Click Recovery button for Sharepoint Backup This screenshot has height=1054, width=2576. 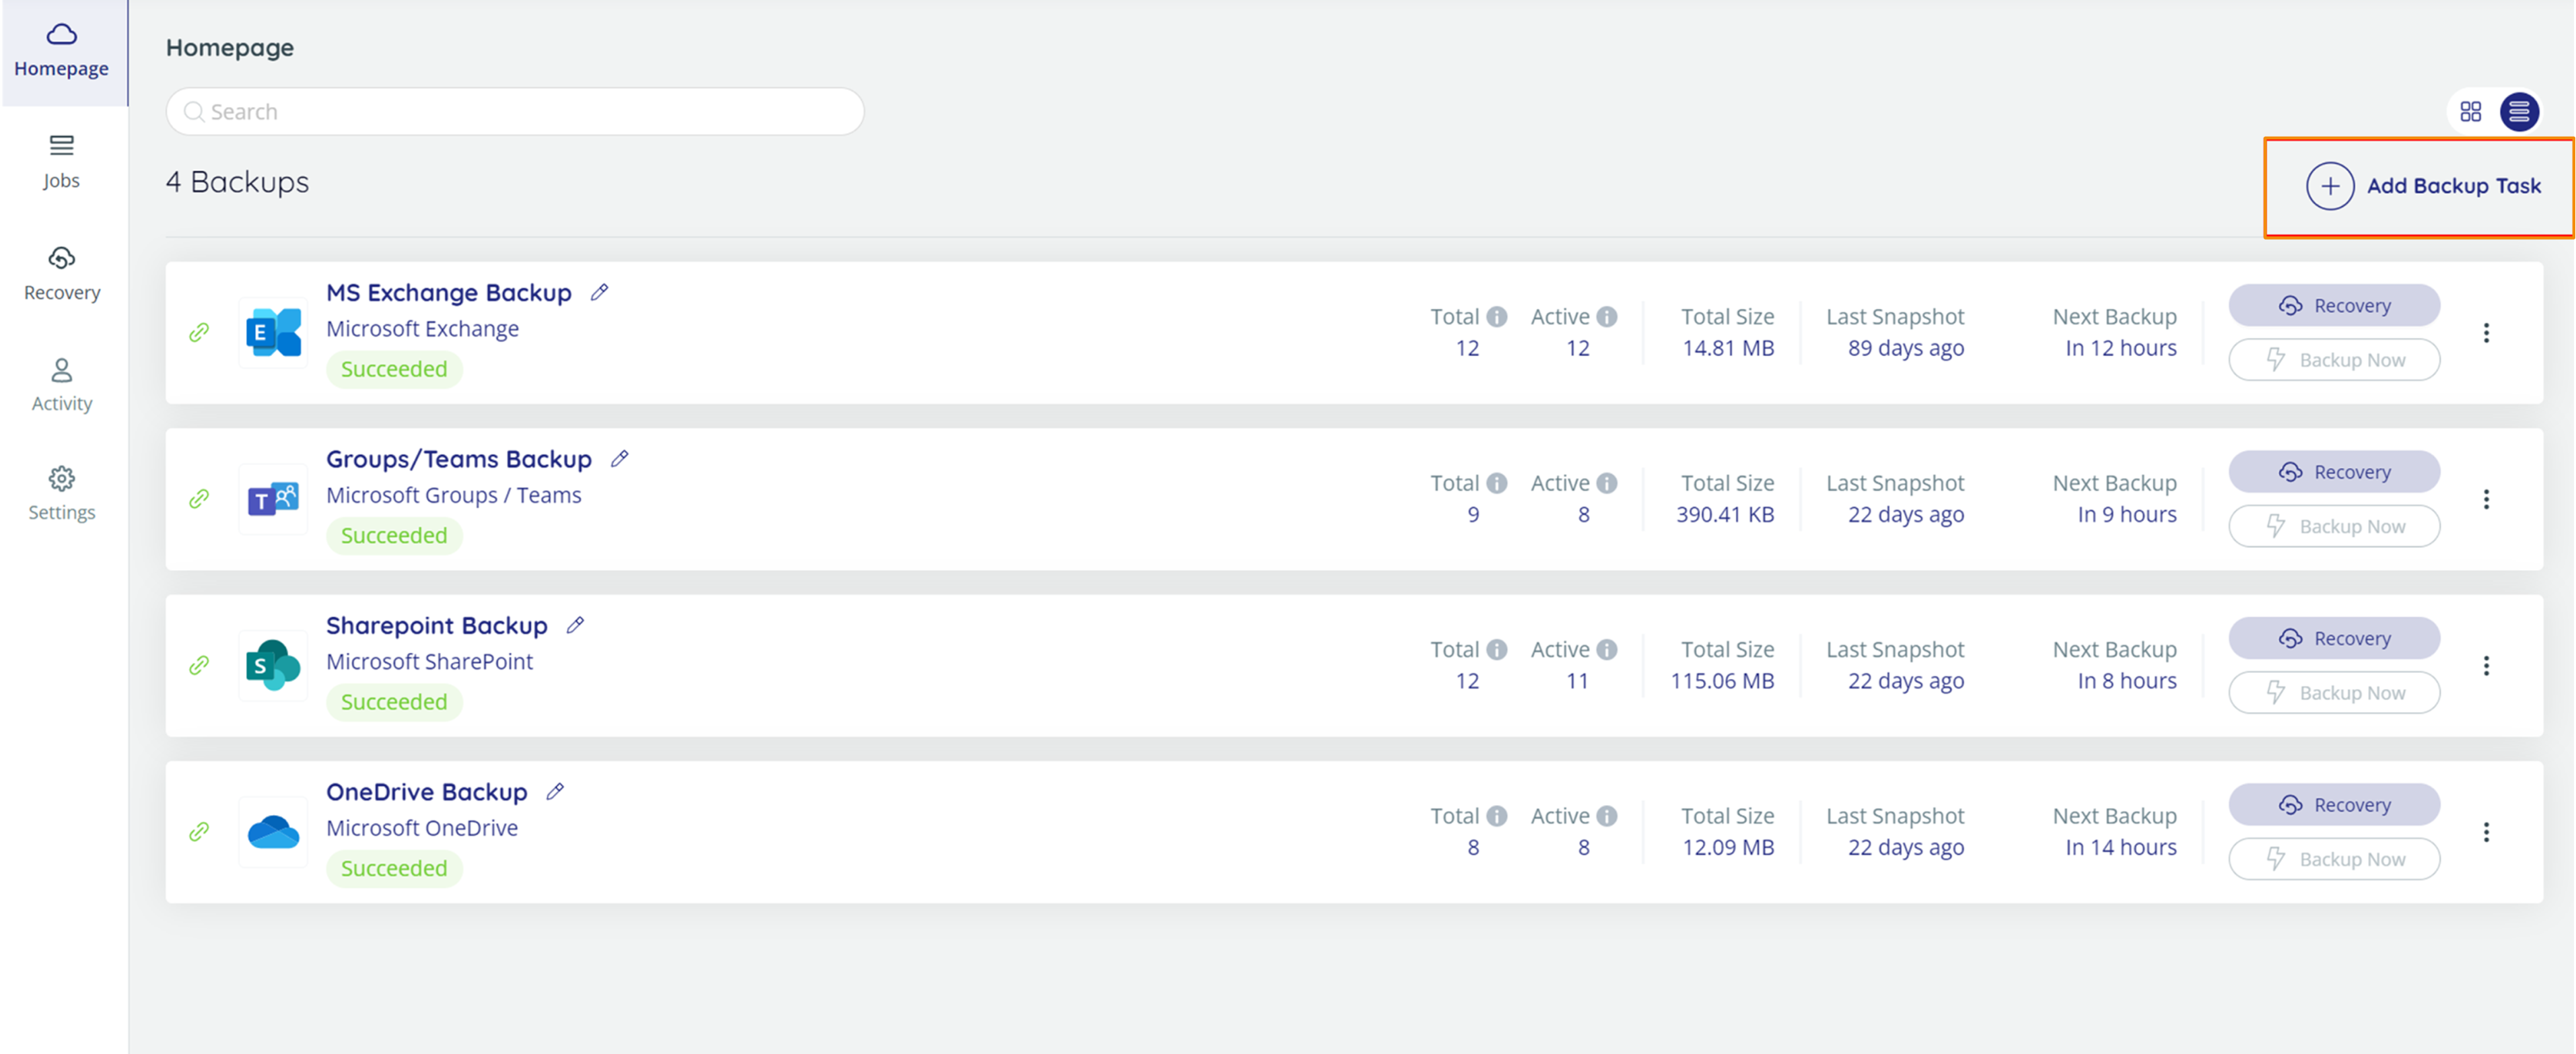[2334, 638]
